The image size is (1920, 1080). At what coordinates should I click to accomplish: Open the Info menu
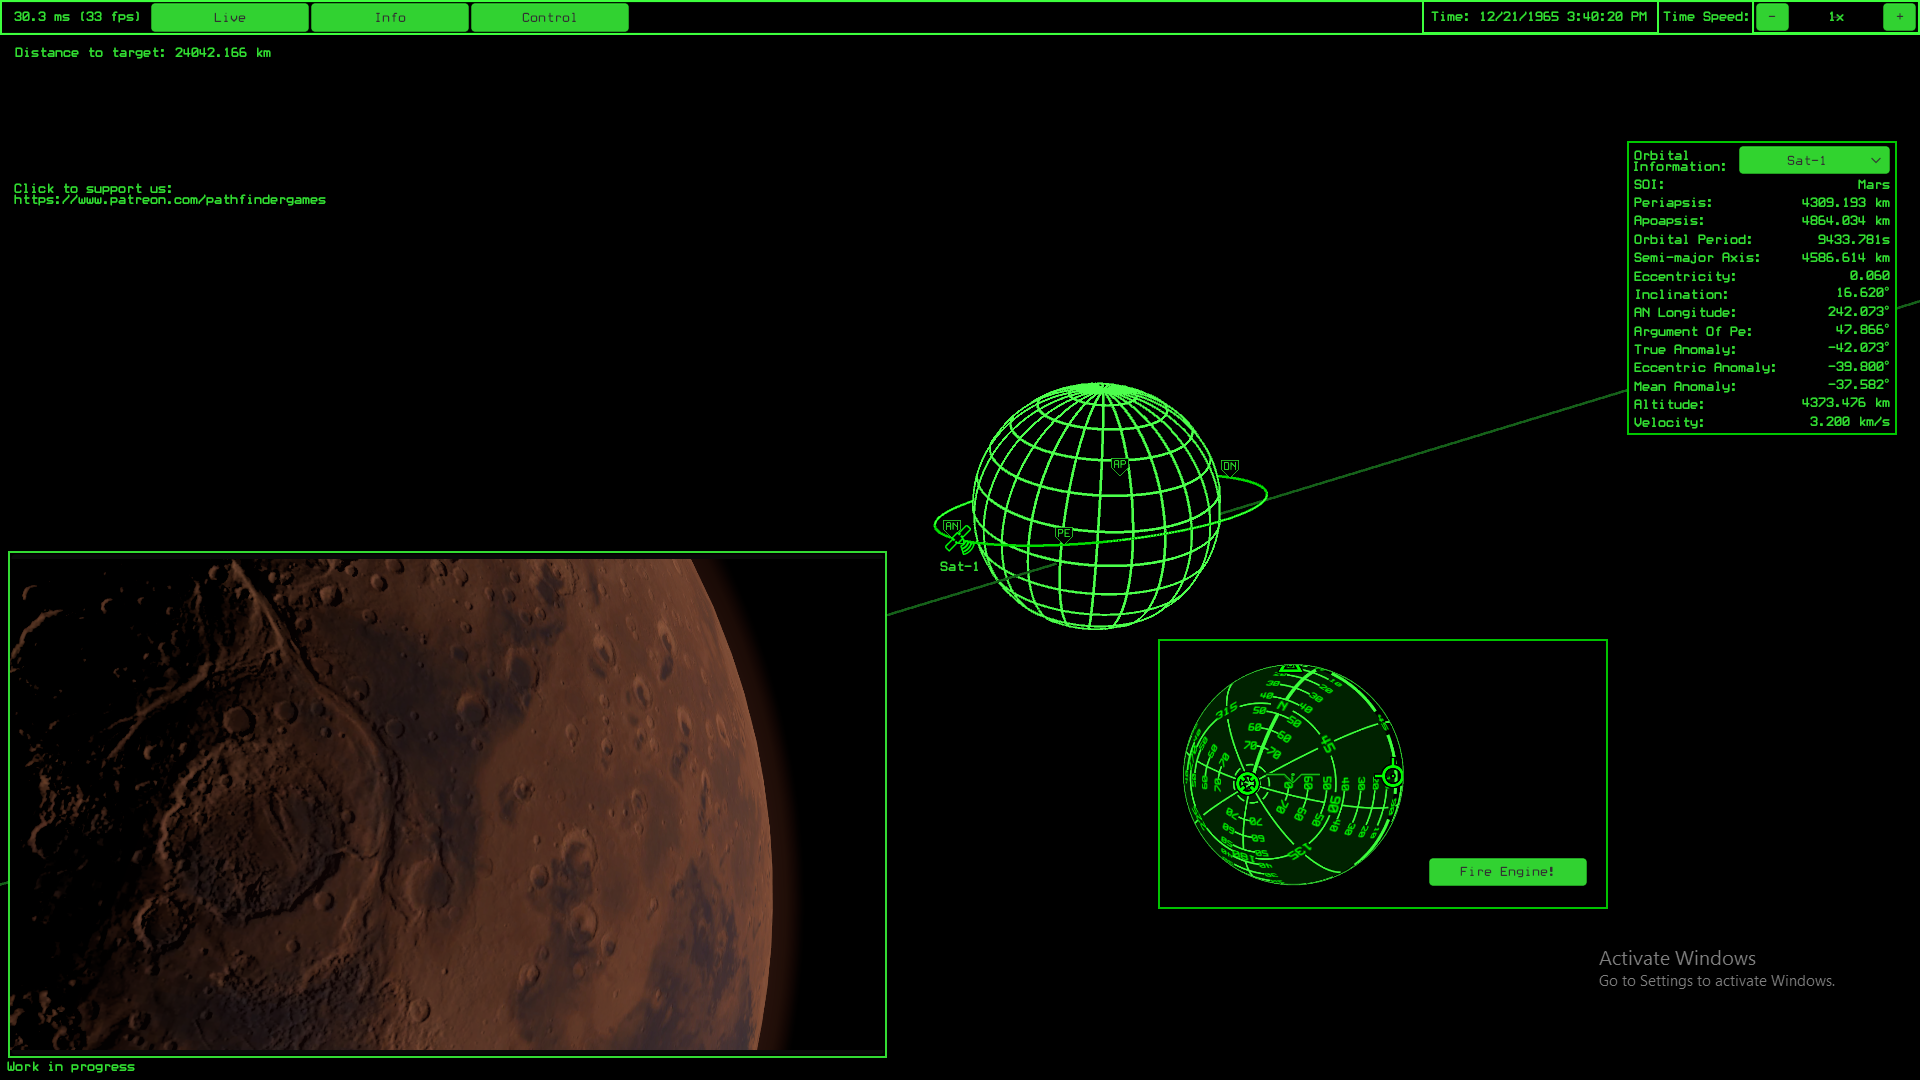point(390,17)
